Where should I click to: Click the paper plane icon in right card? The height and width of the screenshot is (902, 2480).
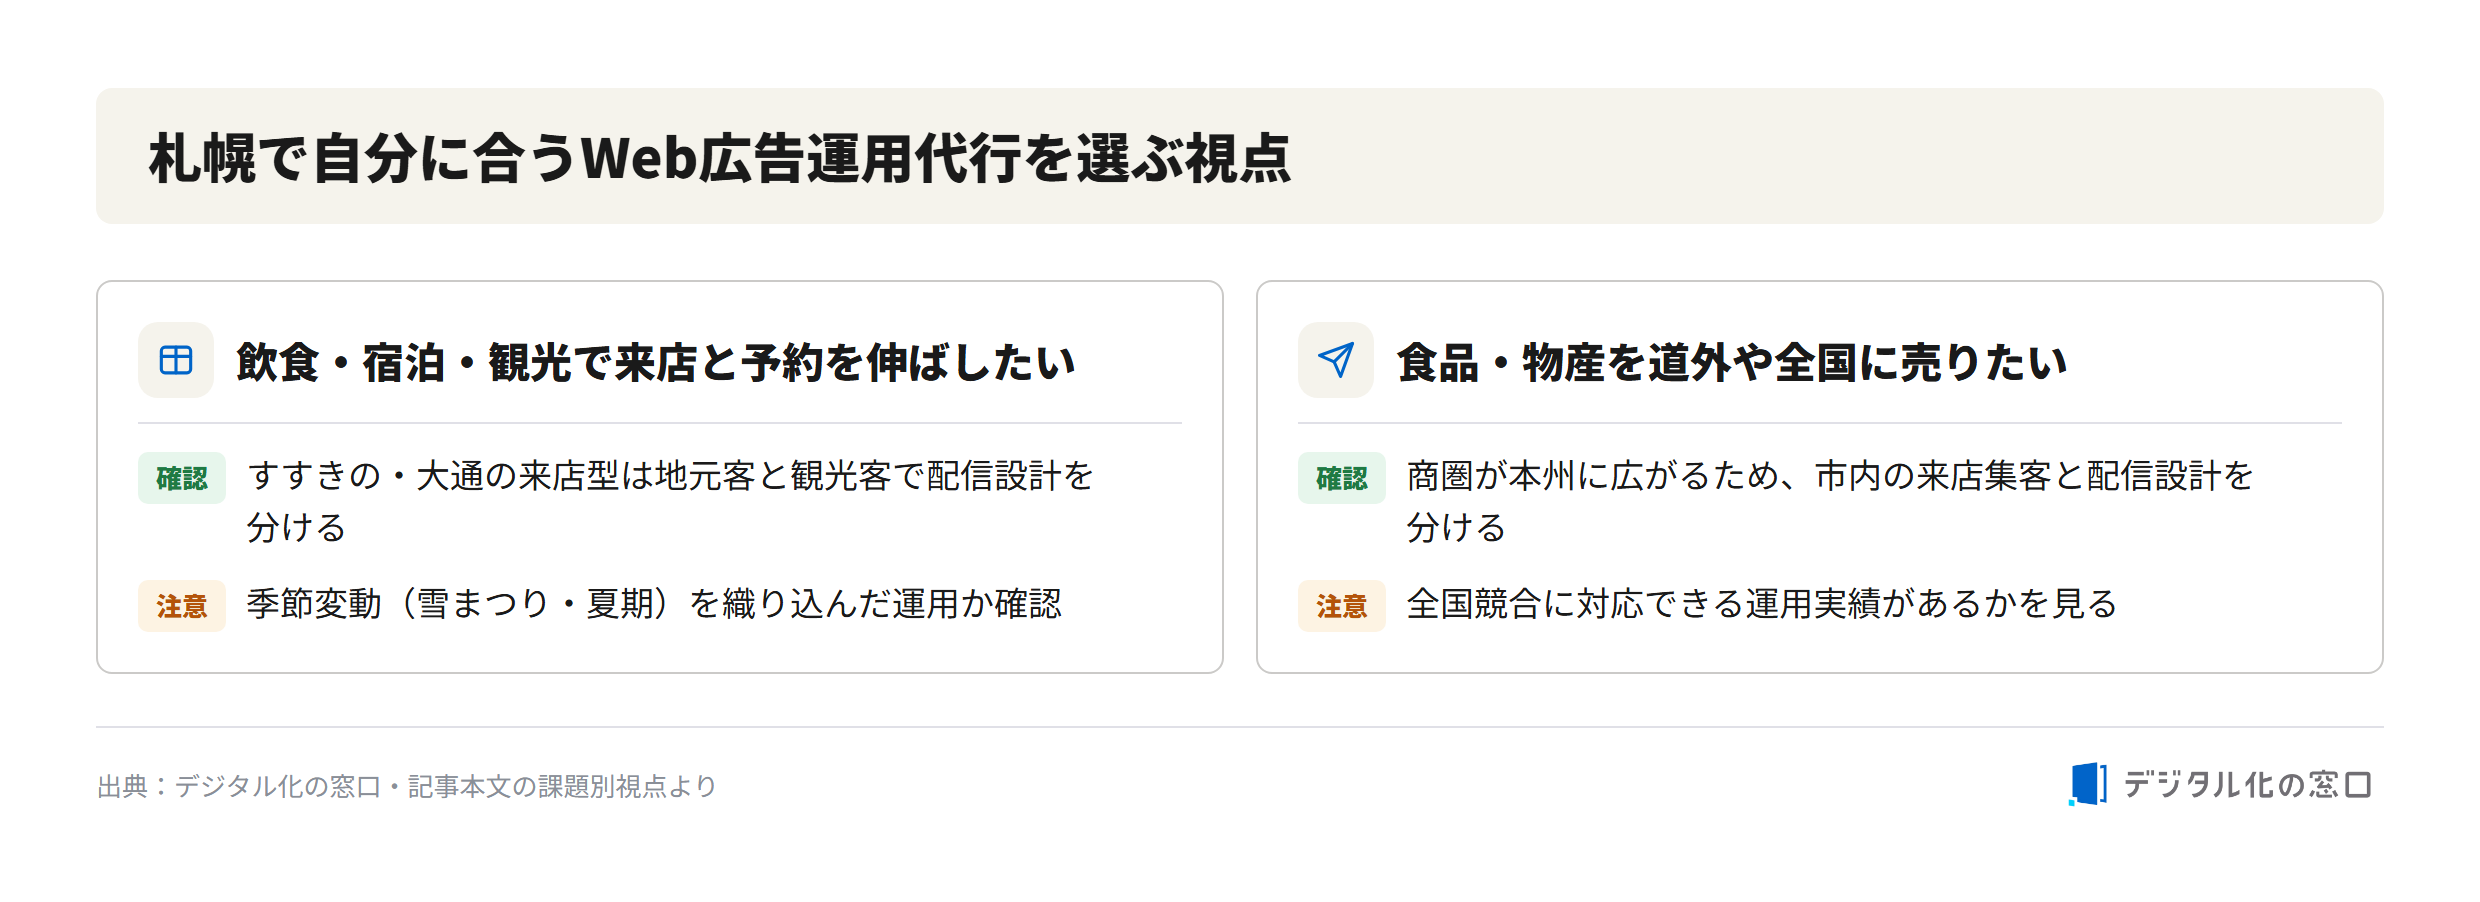(1336, 360)
